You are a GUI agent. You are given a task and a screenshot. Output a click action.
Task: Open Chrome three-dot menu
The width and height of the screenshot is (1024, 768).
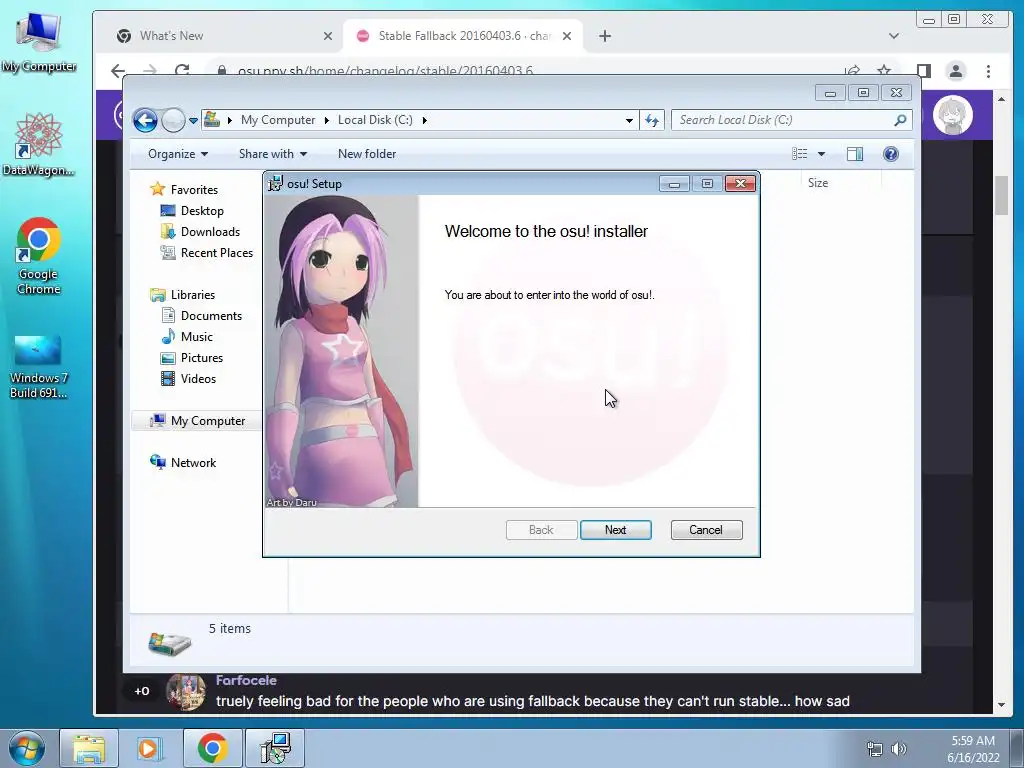pos(988,71)
